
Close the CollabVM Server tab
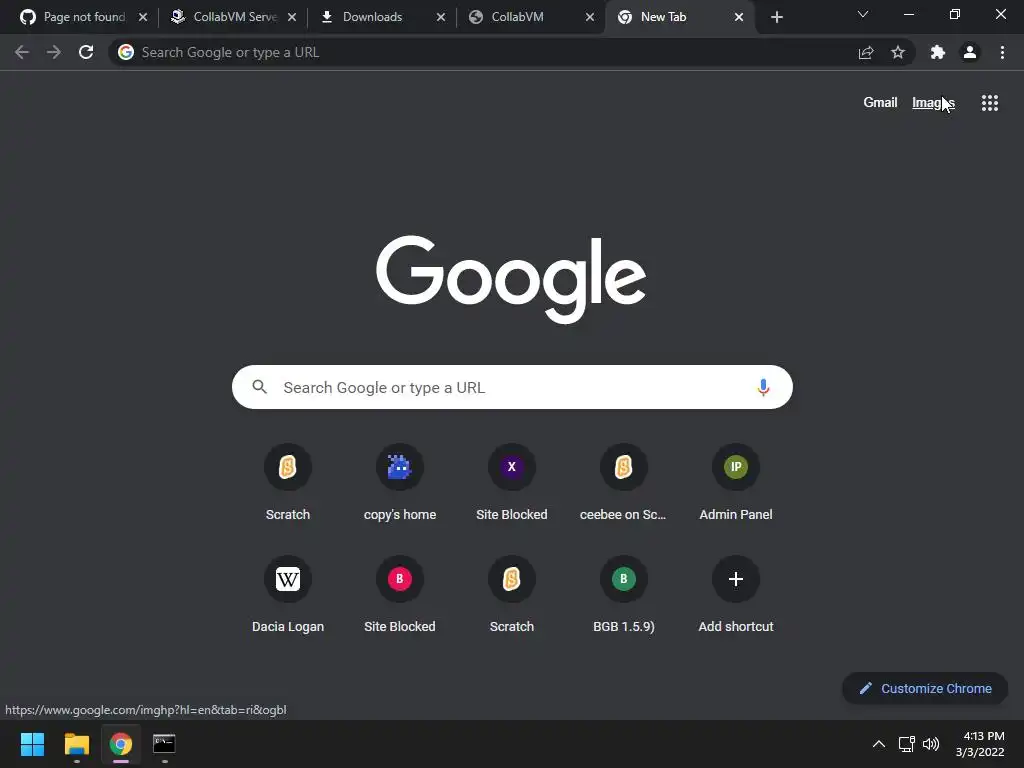(x=292, y=17)
